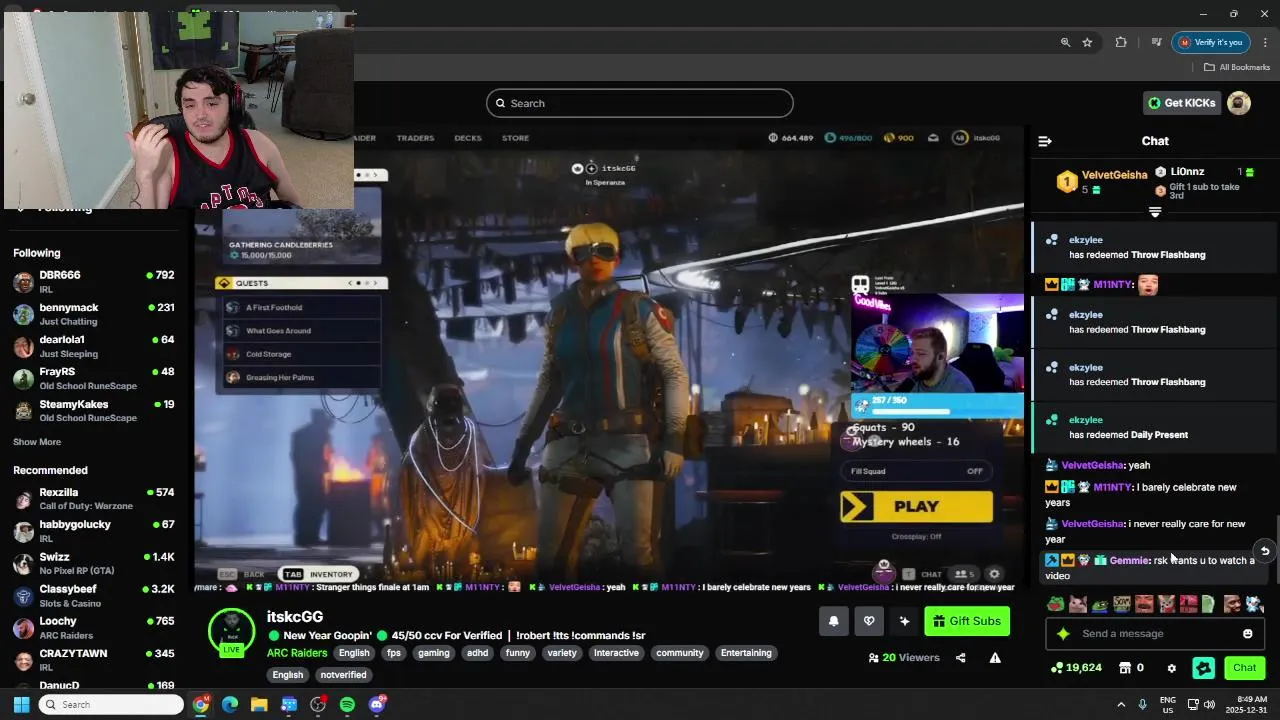Show the 20 Viewers list
This screenshot has height=720, width=1280.
pyautogui.click(x=904, y=658)
